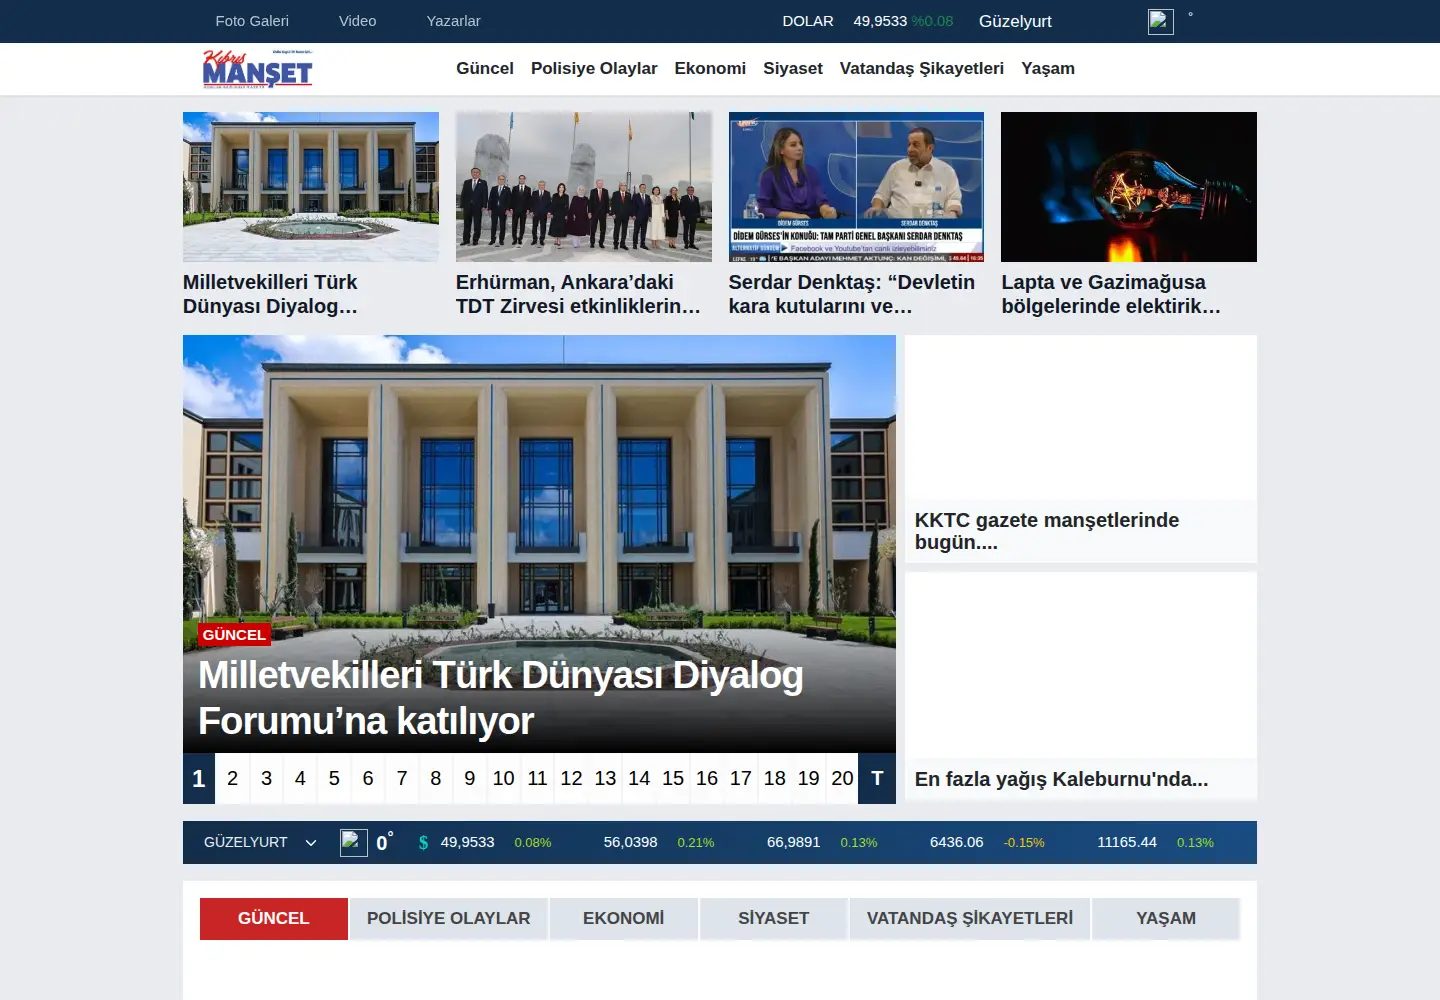Image resolution: width=1440 pixels, height=1000 pixels.
Task: Open the Yaşam menu item
Action: pyautogui.click(x=1048, y=68)
